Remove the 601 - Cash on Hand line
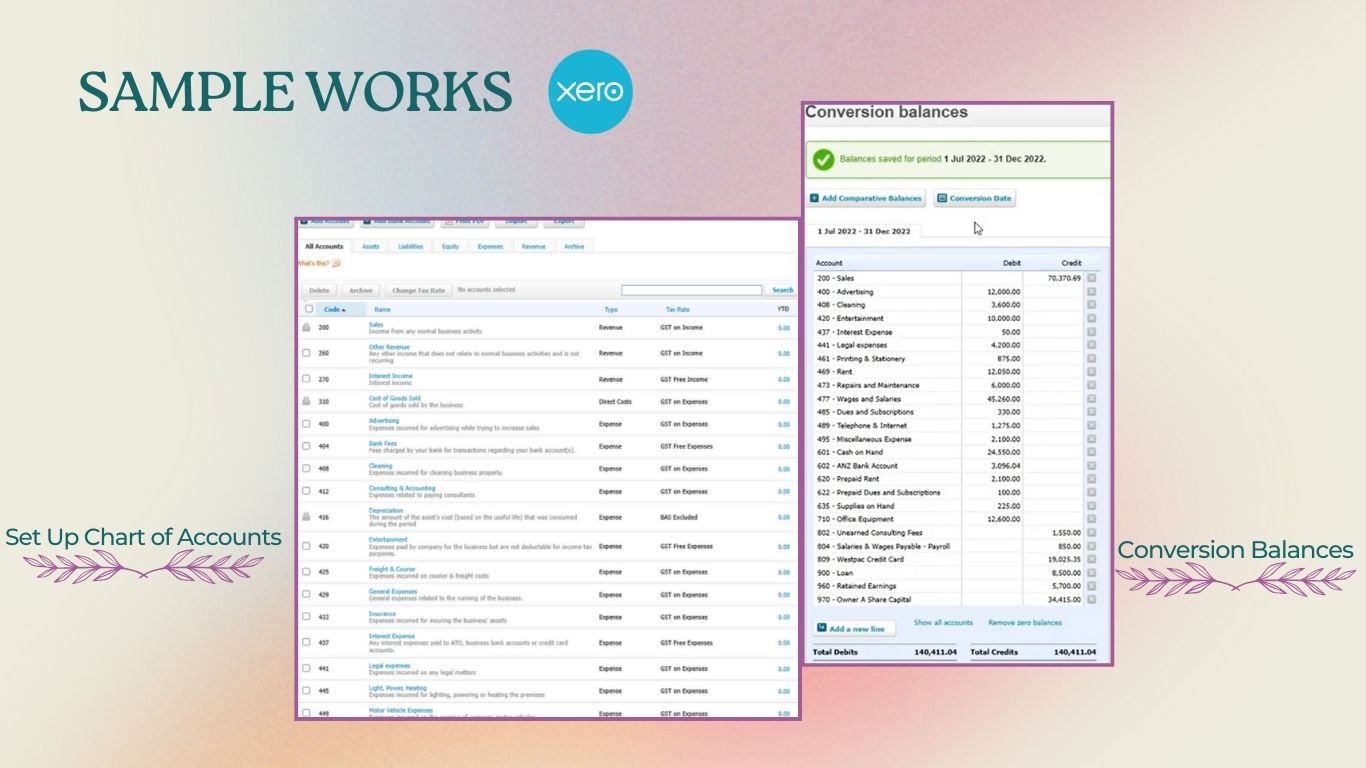Viewport: 1366px width, 768px height. 1092,452
